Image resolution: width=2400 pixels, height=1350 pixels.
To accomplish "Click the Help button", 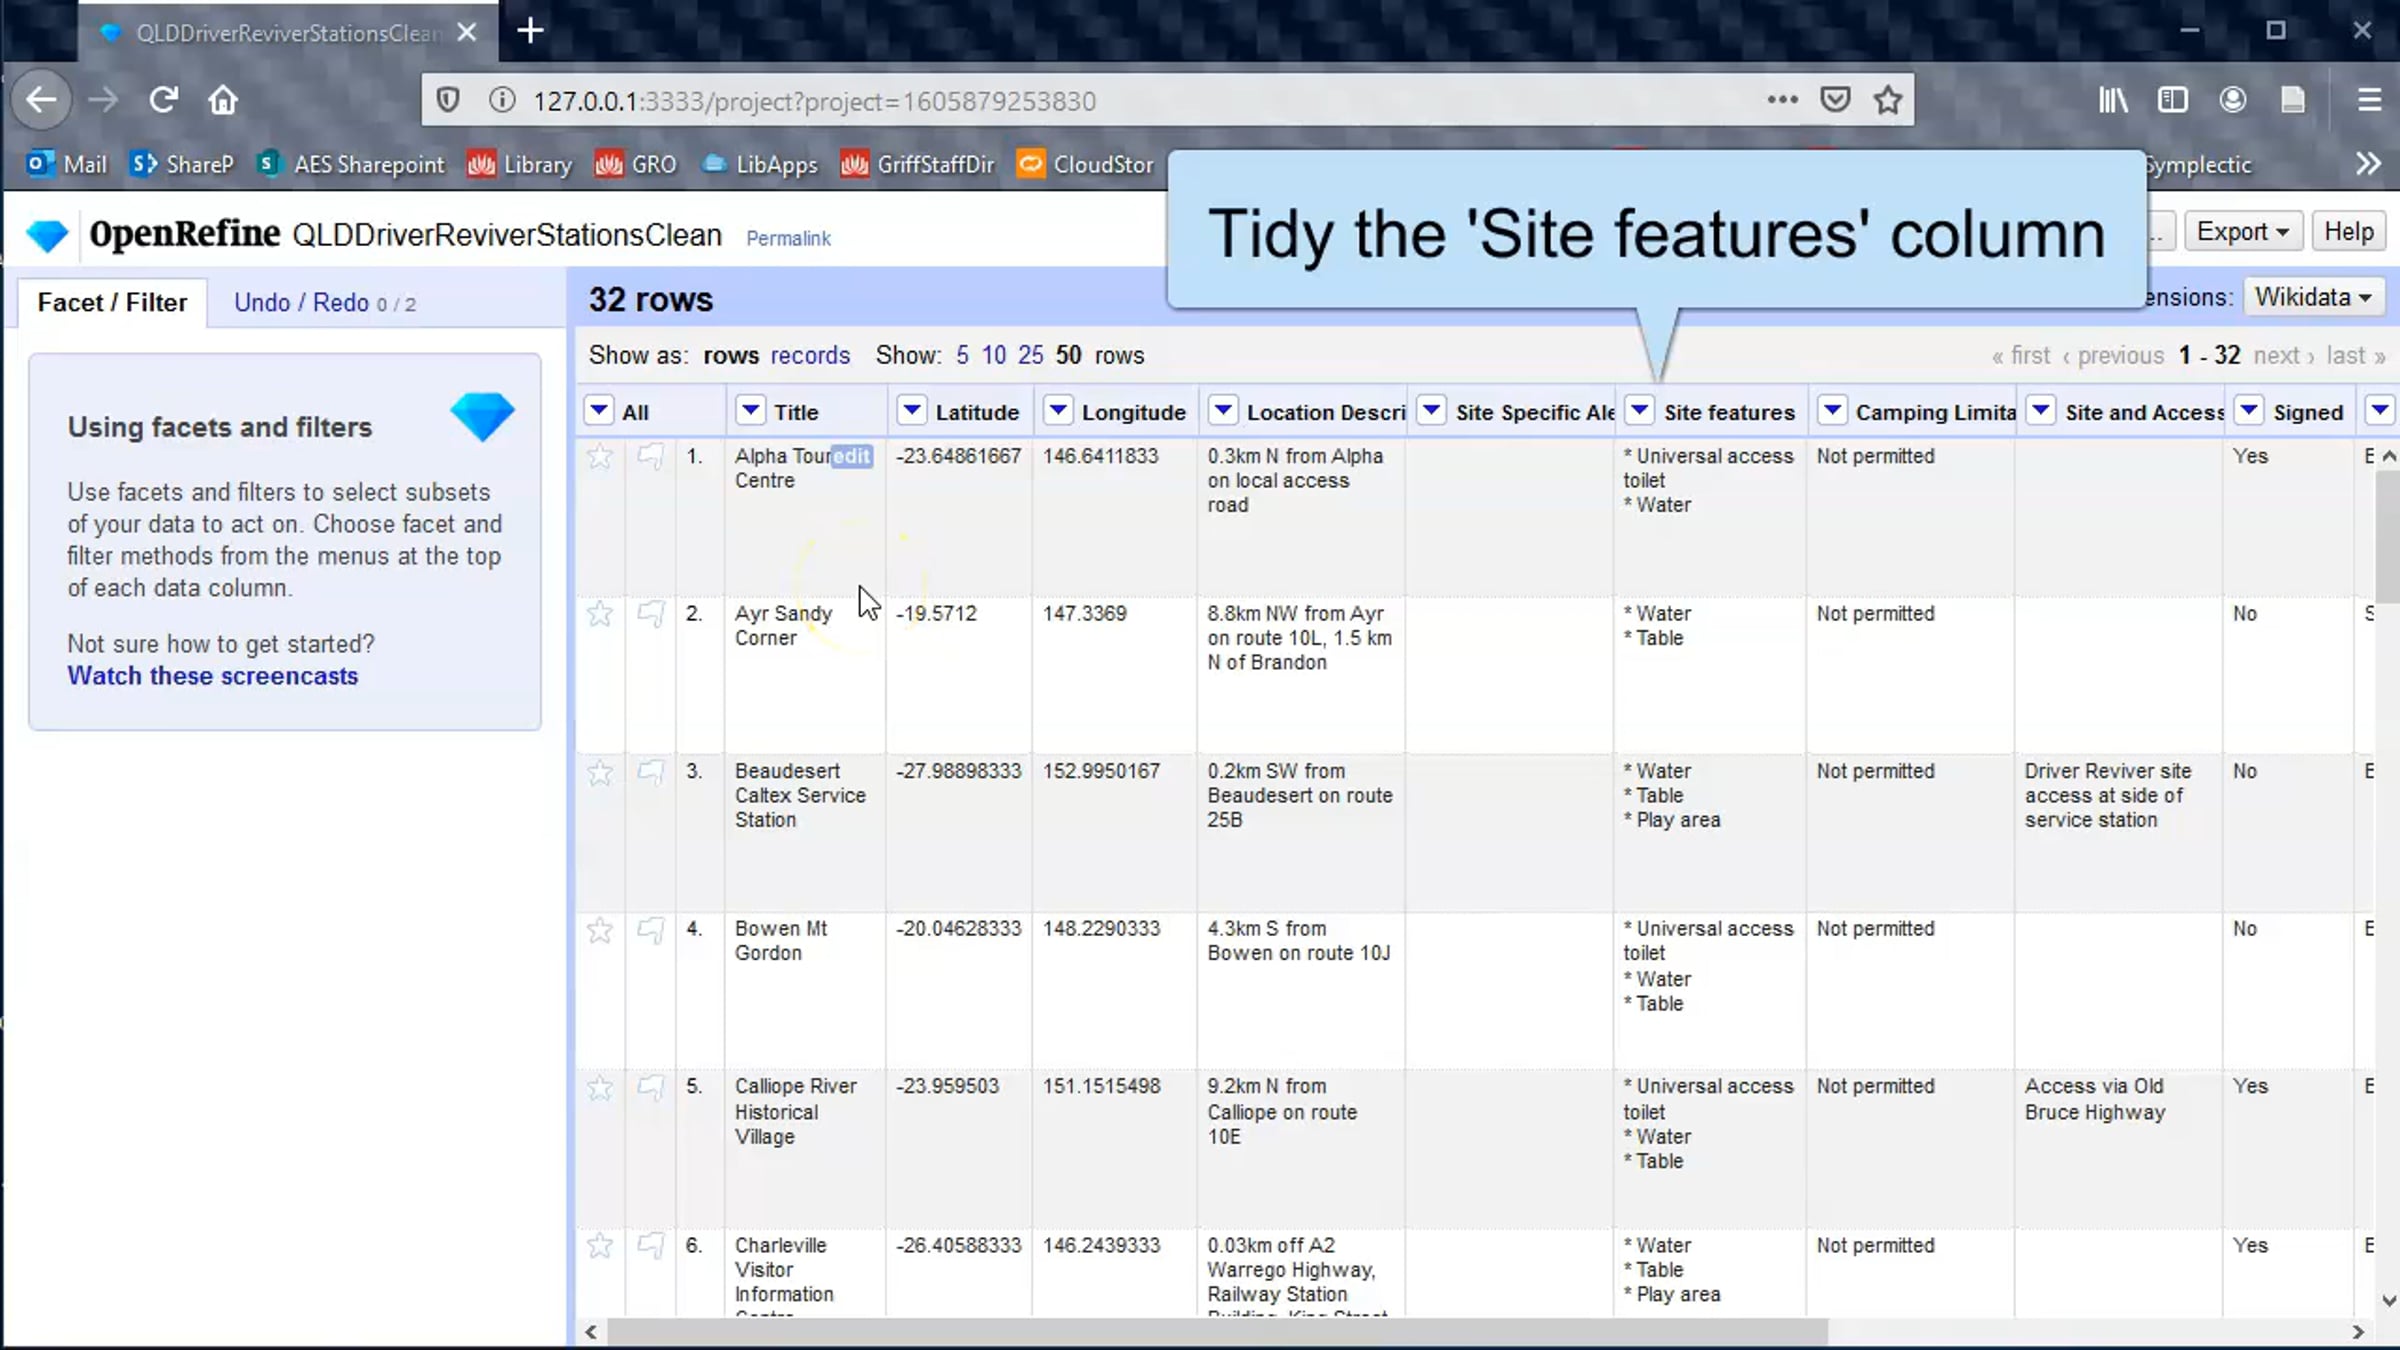I will click(2348, 232).
